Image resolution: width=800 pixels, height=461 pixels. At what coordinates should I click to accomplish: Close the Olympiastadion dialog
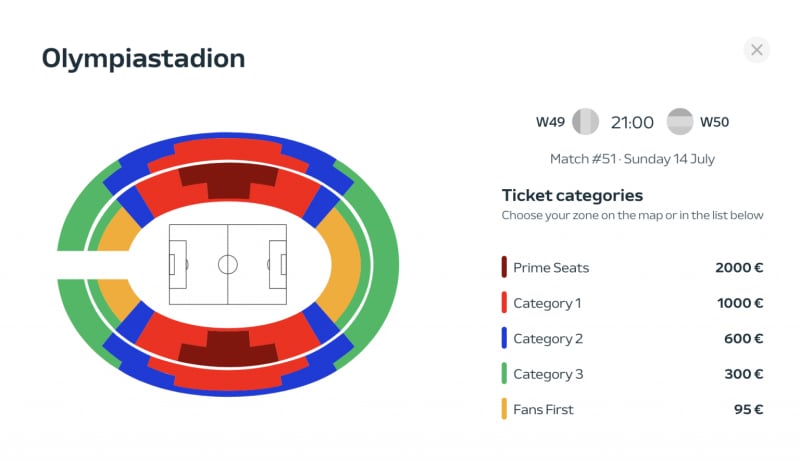click(x=757, y=50)
